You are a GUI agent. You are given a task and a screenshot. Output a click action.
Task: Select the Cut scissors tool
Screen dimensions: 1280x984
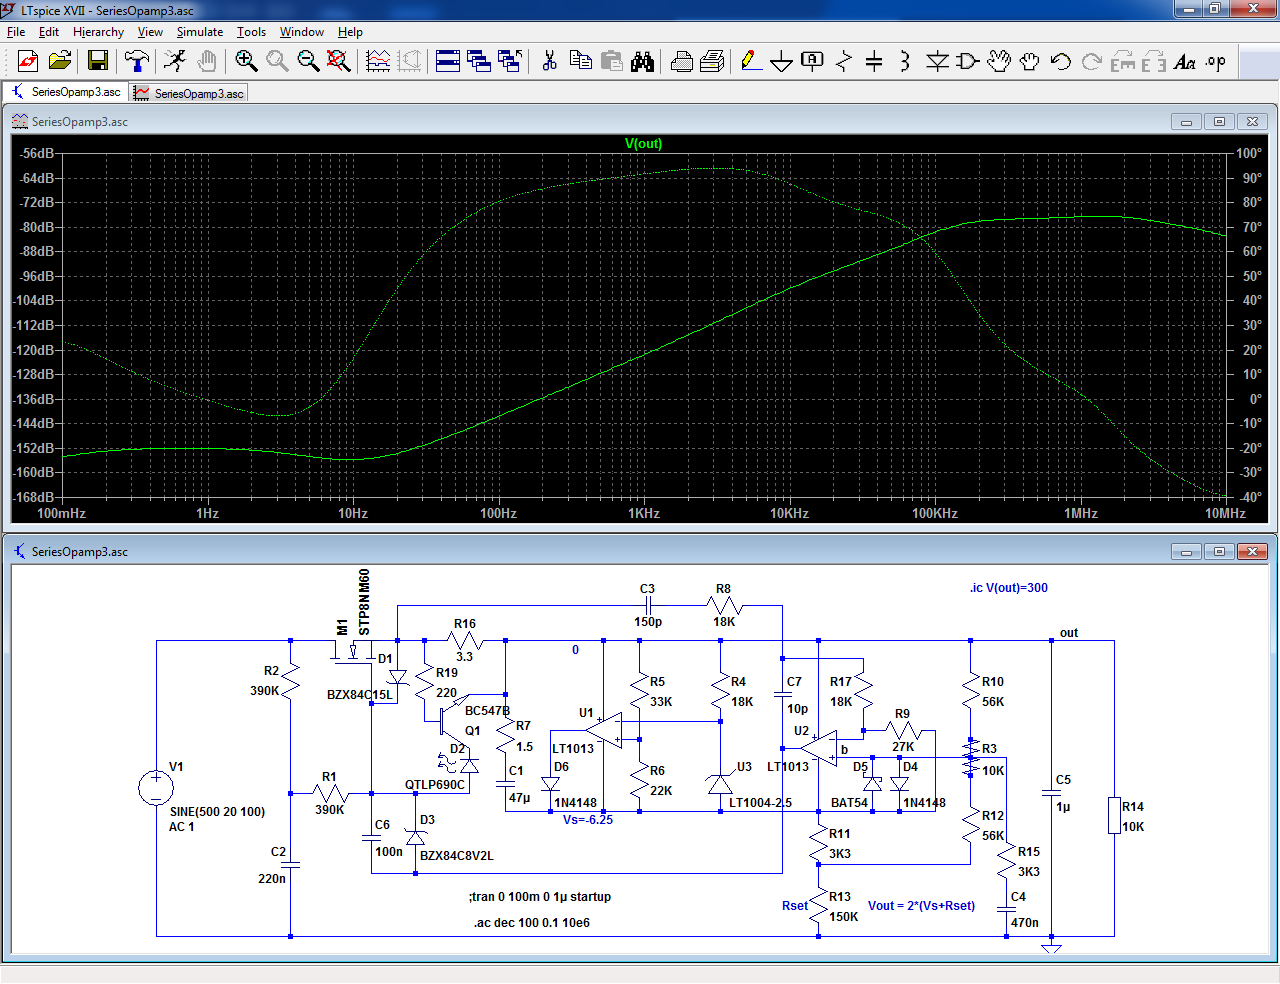549,61
